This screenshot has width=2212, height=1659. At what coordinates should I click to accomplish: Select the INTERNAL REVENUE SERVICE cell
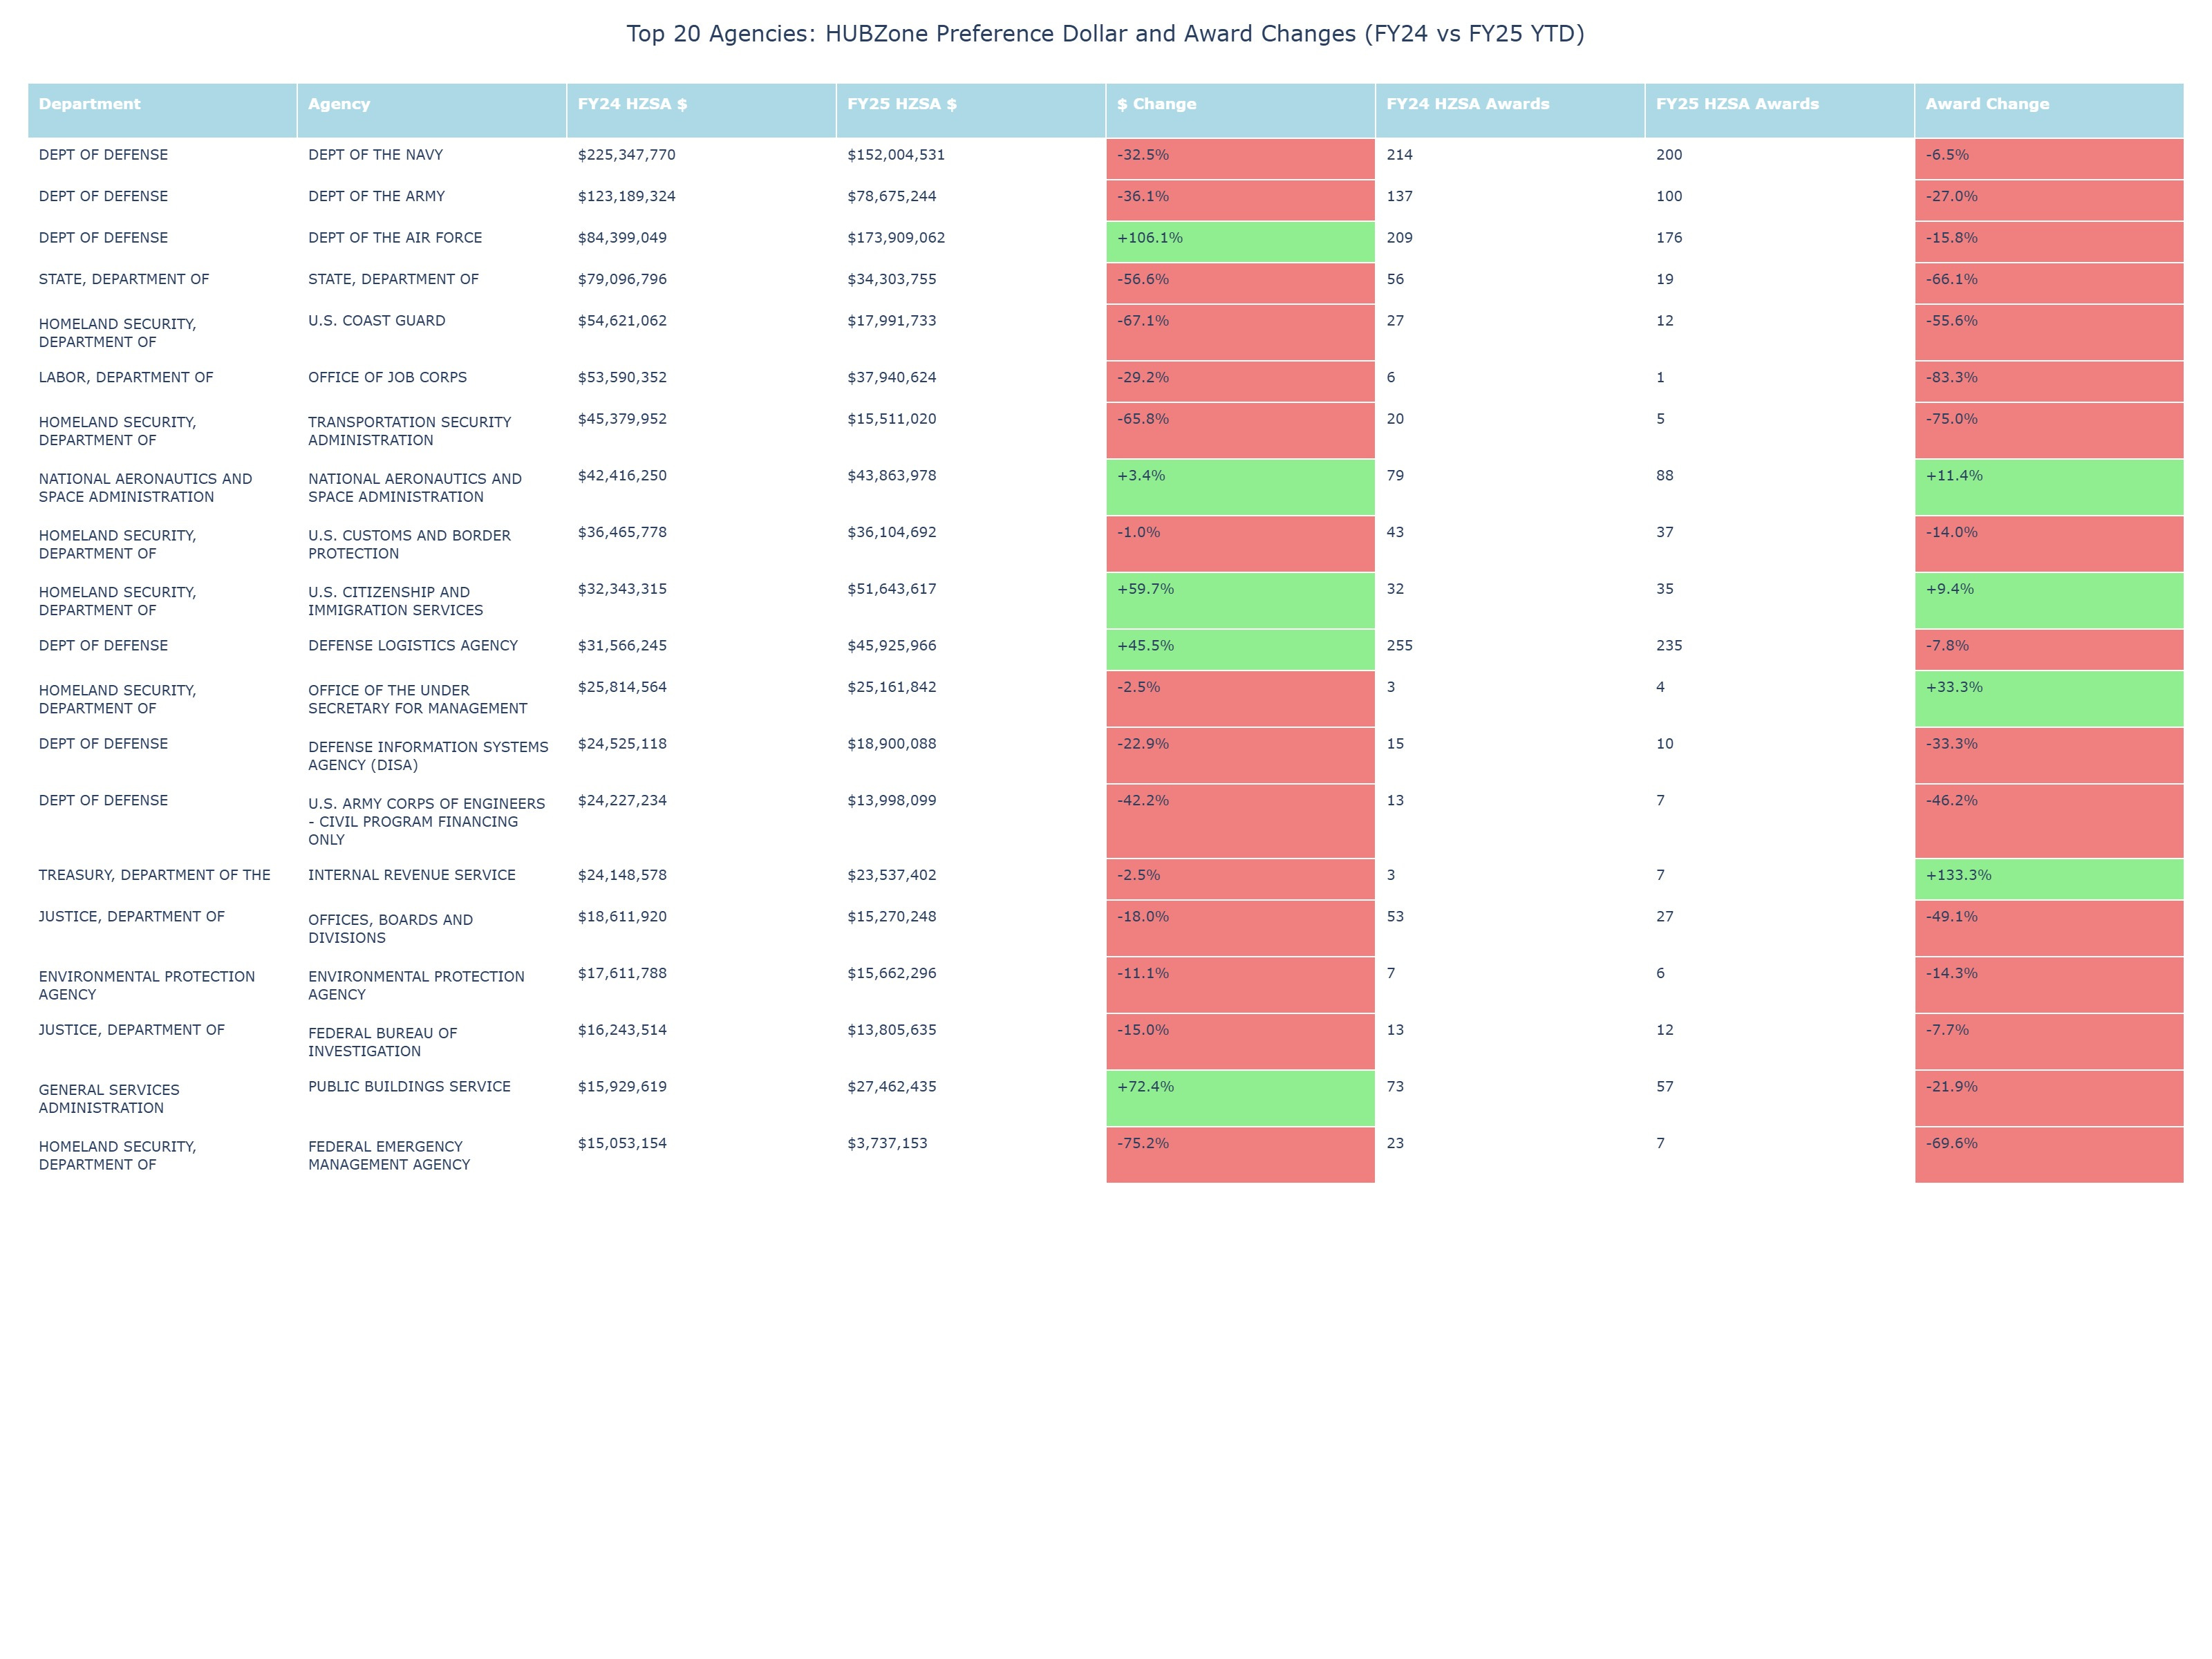coord(411,875)
